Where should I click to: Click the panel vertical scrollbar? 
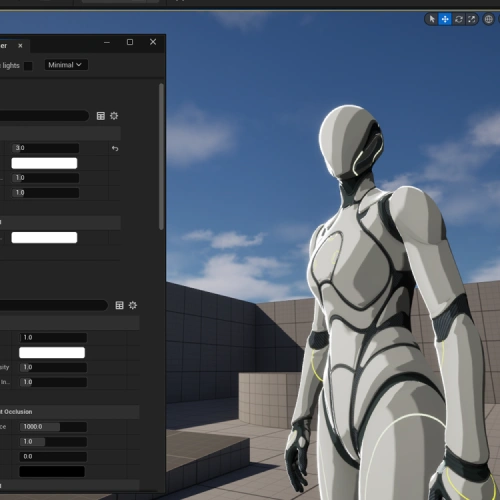[x=161, y=157]
